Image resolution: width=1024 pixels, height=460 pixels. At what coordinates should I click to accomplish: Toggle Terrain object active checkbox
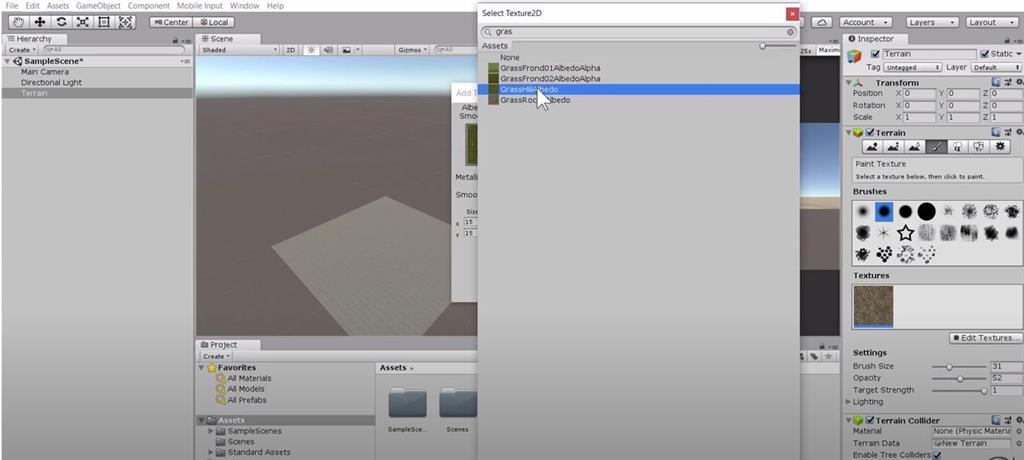(x=875, y=54)
